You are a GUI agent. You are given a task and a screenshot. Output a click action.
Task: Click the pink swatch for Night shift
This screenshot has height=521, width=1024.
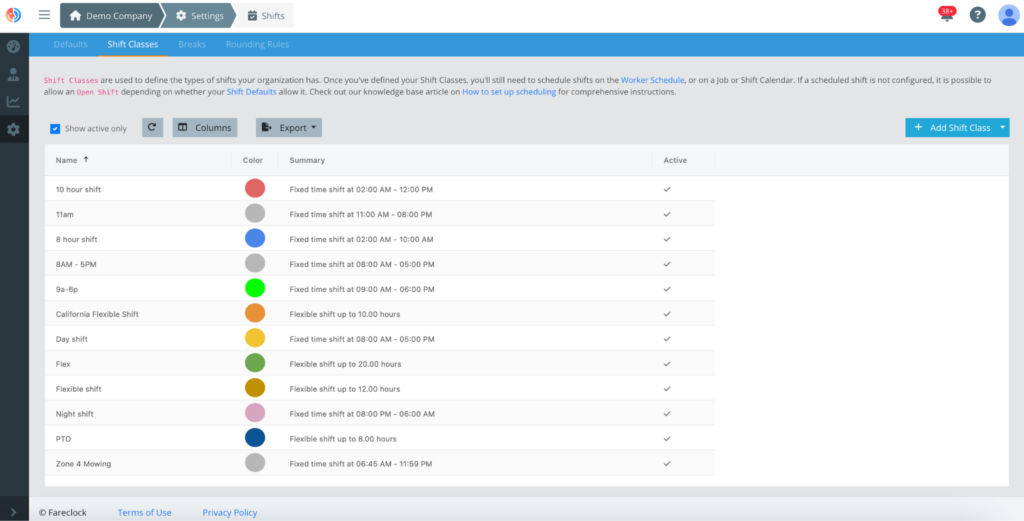click(255, 413)
